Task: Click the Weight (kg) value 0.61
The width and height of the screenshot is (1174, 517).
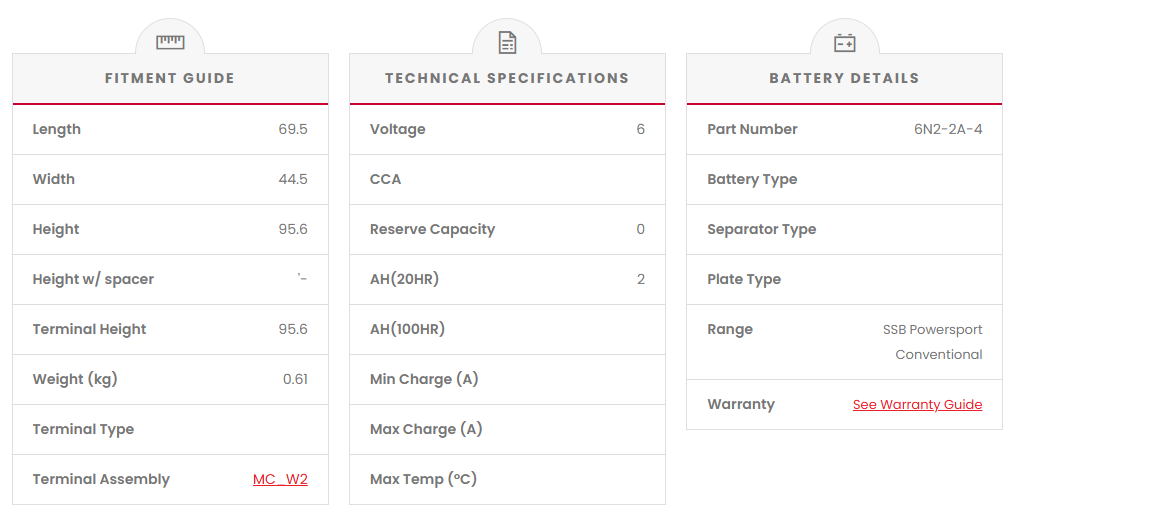Action: (x=295, y=379)
